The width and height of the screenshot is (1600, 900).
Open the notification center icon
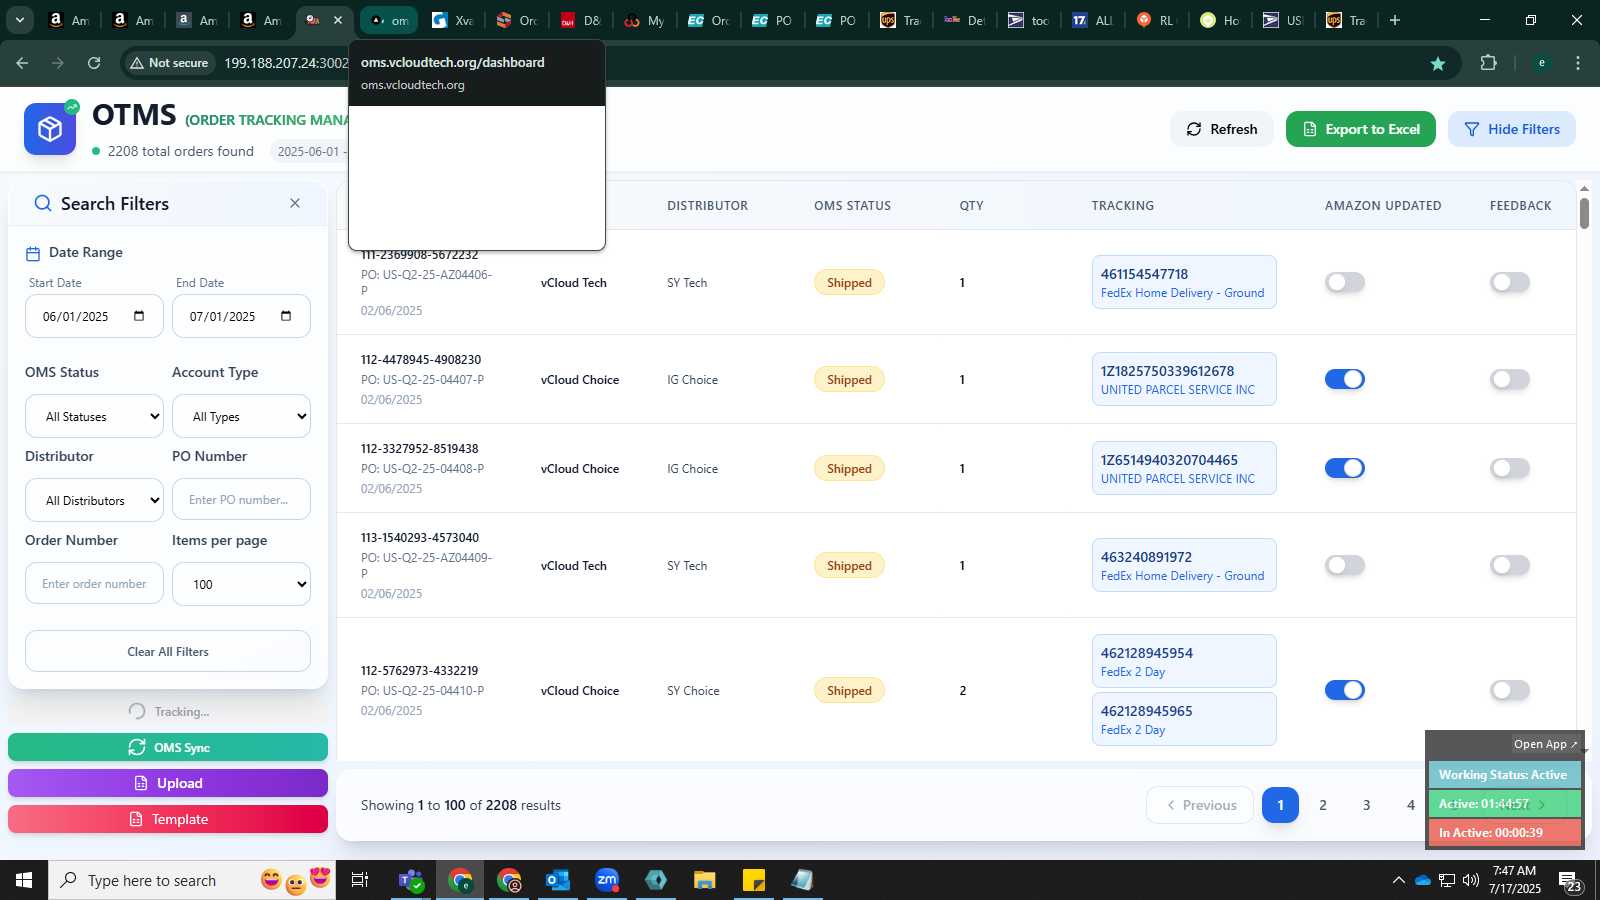[x=1569, y=881]
